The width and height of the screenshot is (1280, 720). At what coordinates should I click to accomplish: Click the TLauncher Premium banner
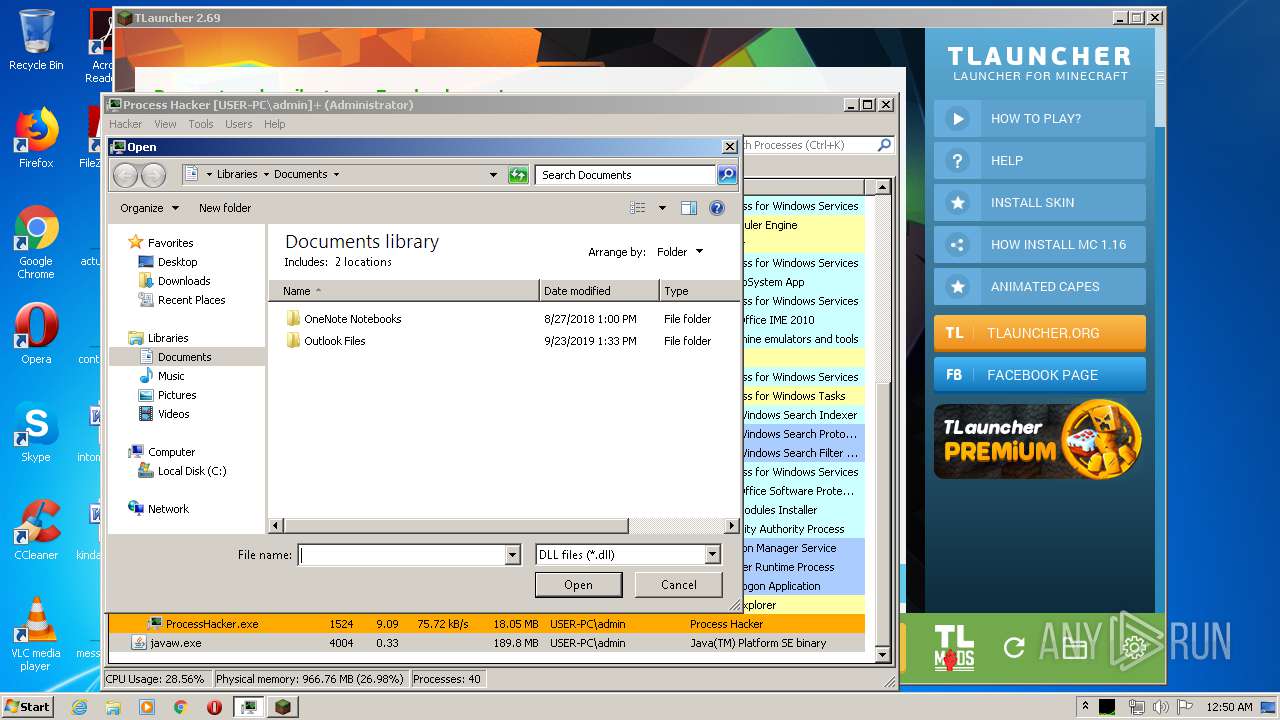click(x=1038, y=440)
